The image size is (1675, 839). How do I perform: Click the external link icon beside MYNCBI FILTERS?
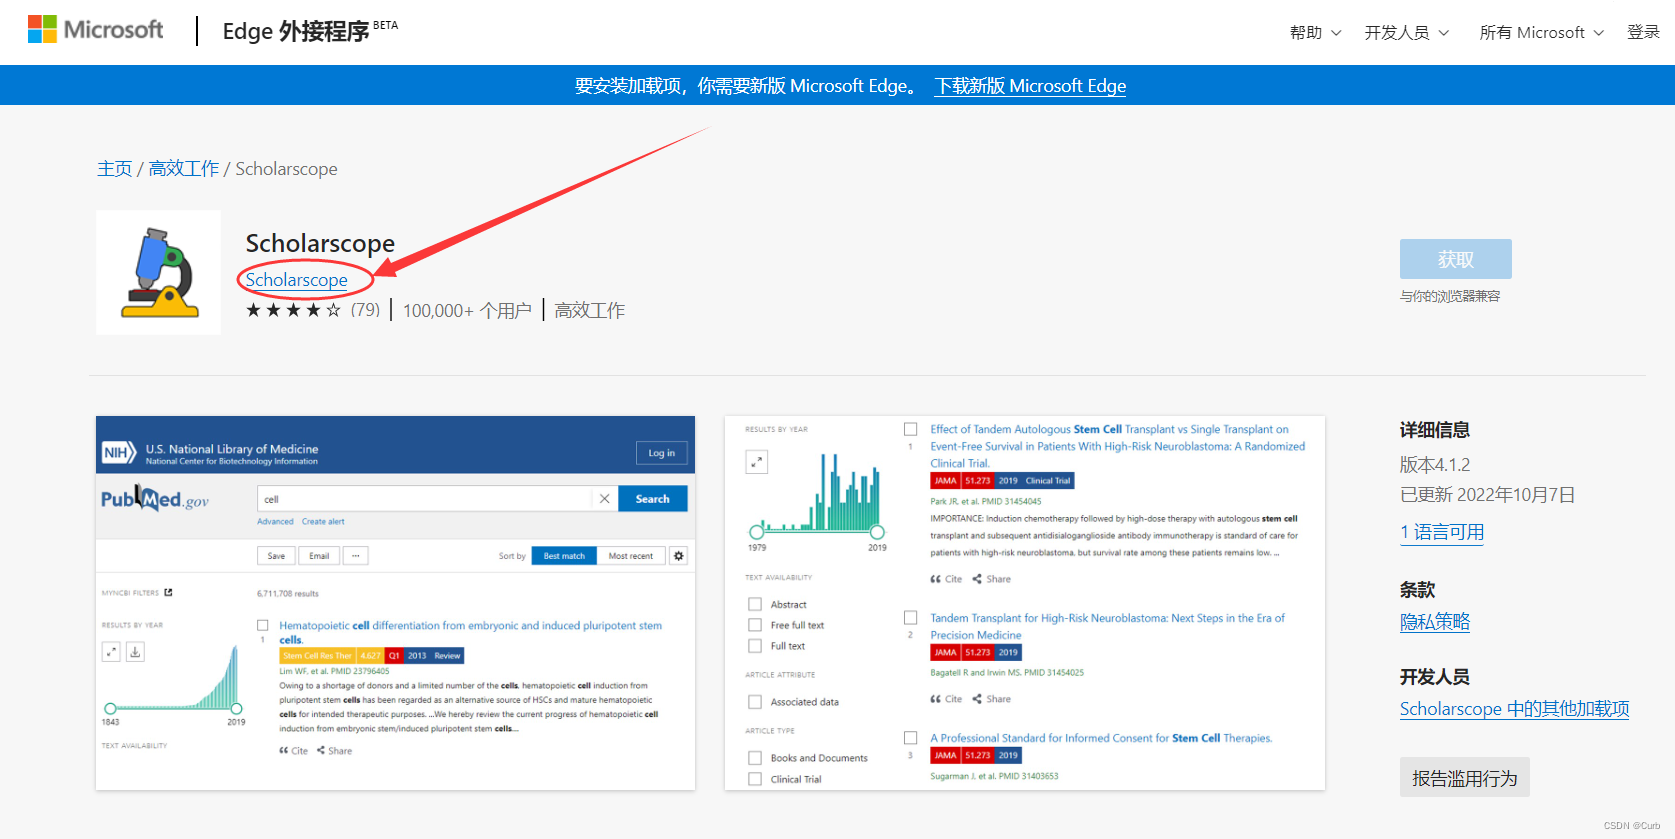click(x=168, y=593)
